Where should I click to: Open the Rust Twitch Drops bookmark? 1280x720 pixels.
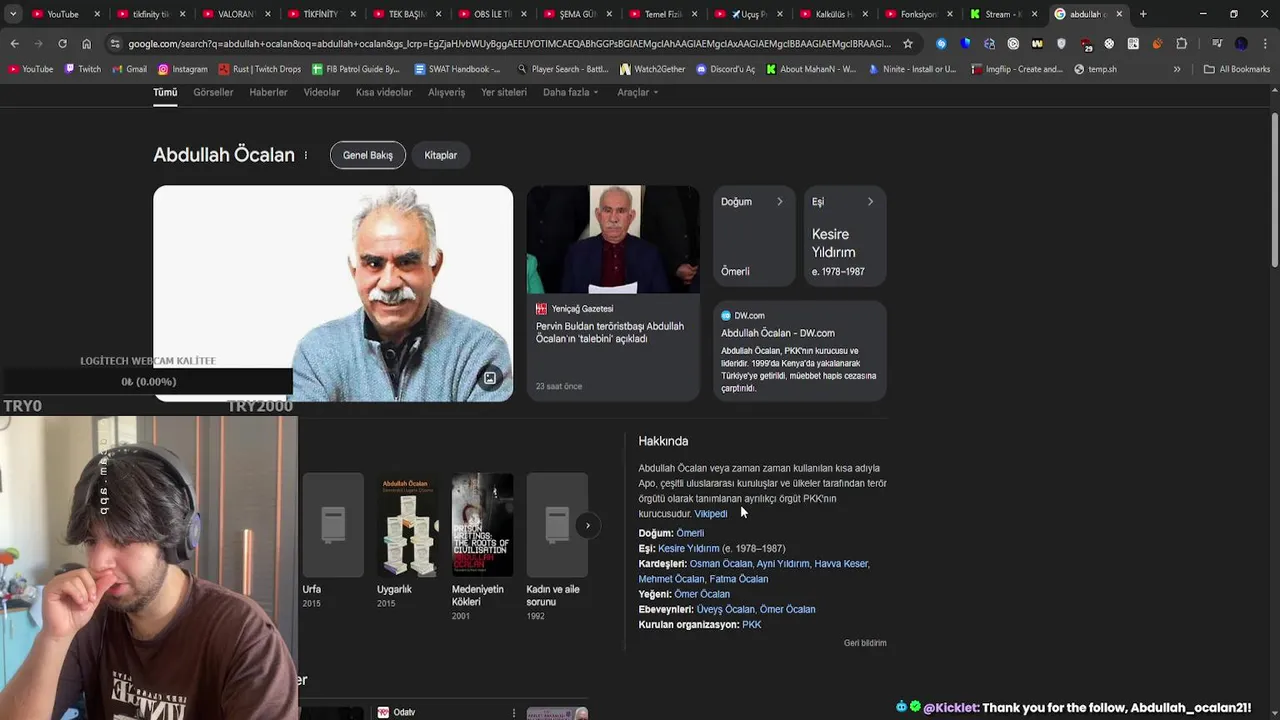pyautogui.click(x=259, y=69)
